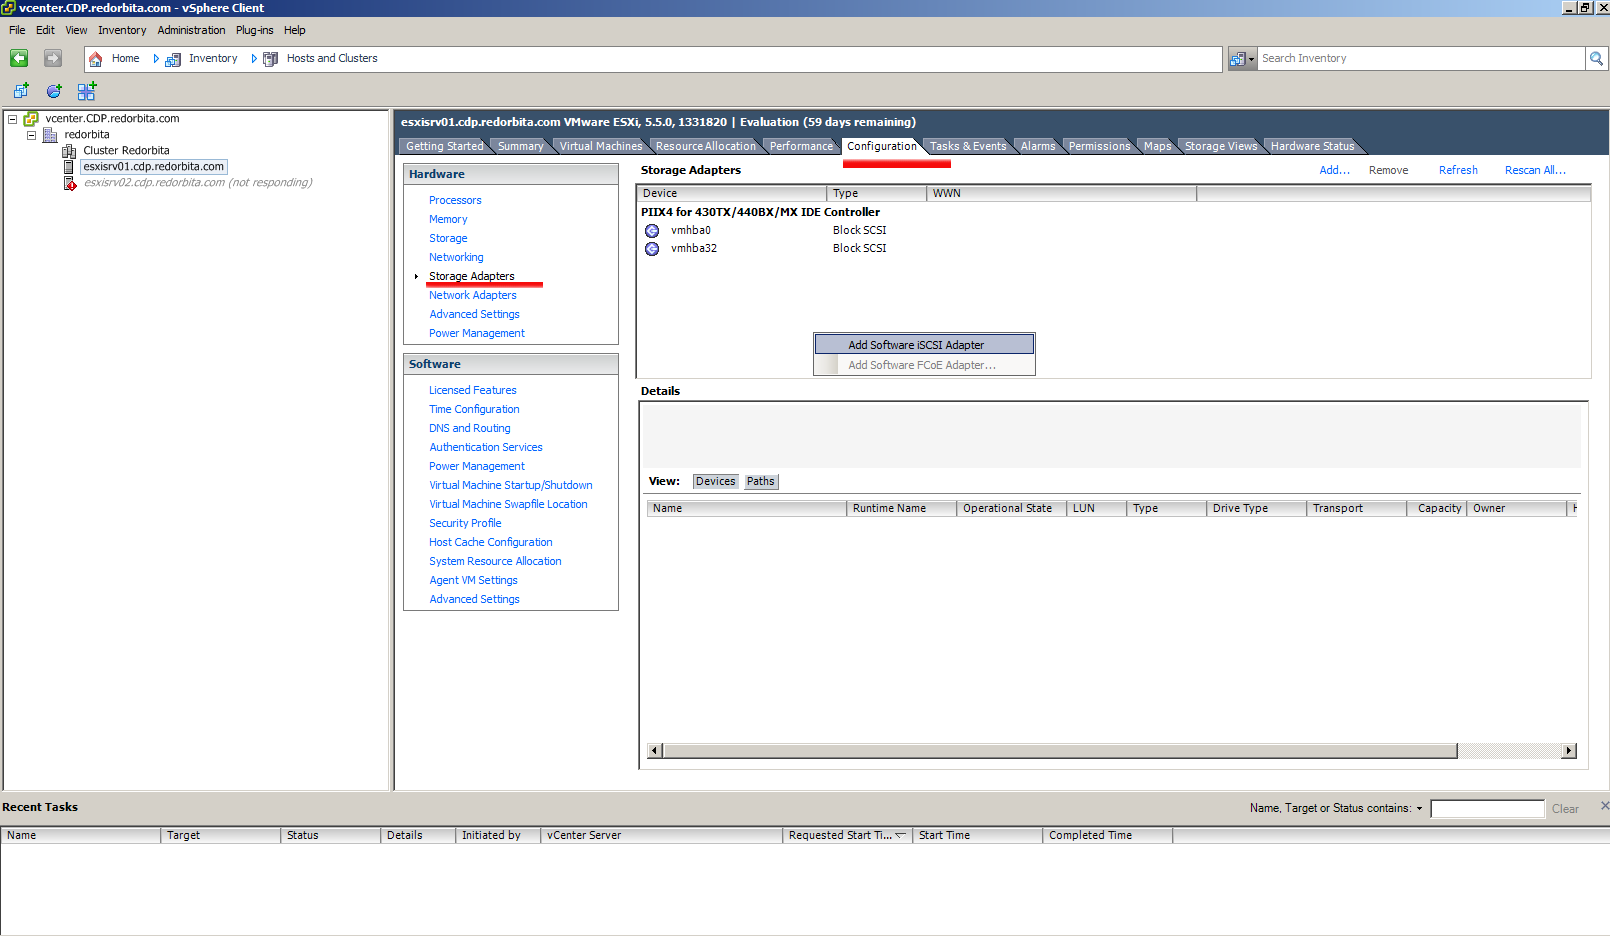Click the New vApp toolbar icon
Image resolution: width=1610 pixels, height=937 pixels.
[x=87, y=91]
